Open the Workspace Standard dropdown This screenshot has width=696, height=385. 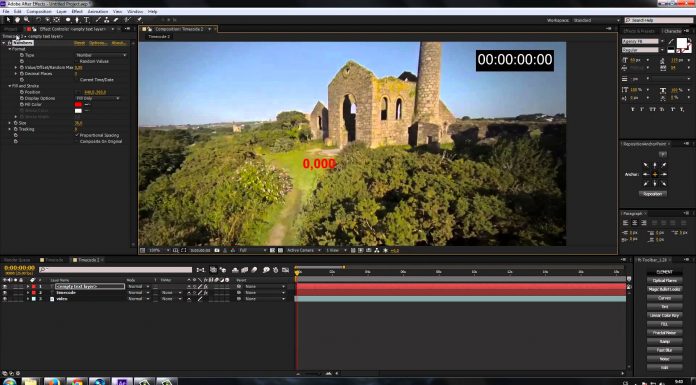[597, 20]
